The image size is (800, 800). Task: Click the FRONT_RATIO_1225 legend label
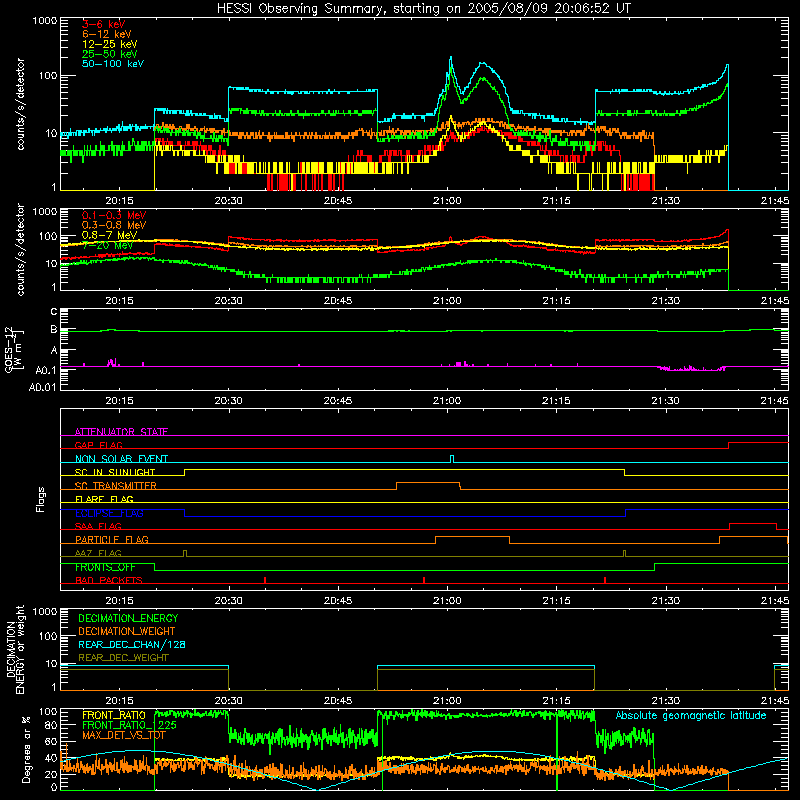coord(130,726)
